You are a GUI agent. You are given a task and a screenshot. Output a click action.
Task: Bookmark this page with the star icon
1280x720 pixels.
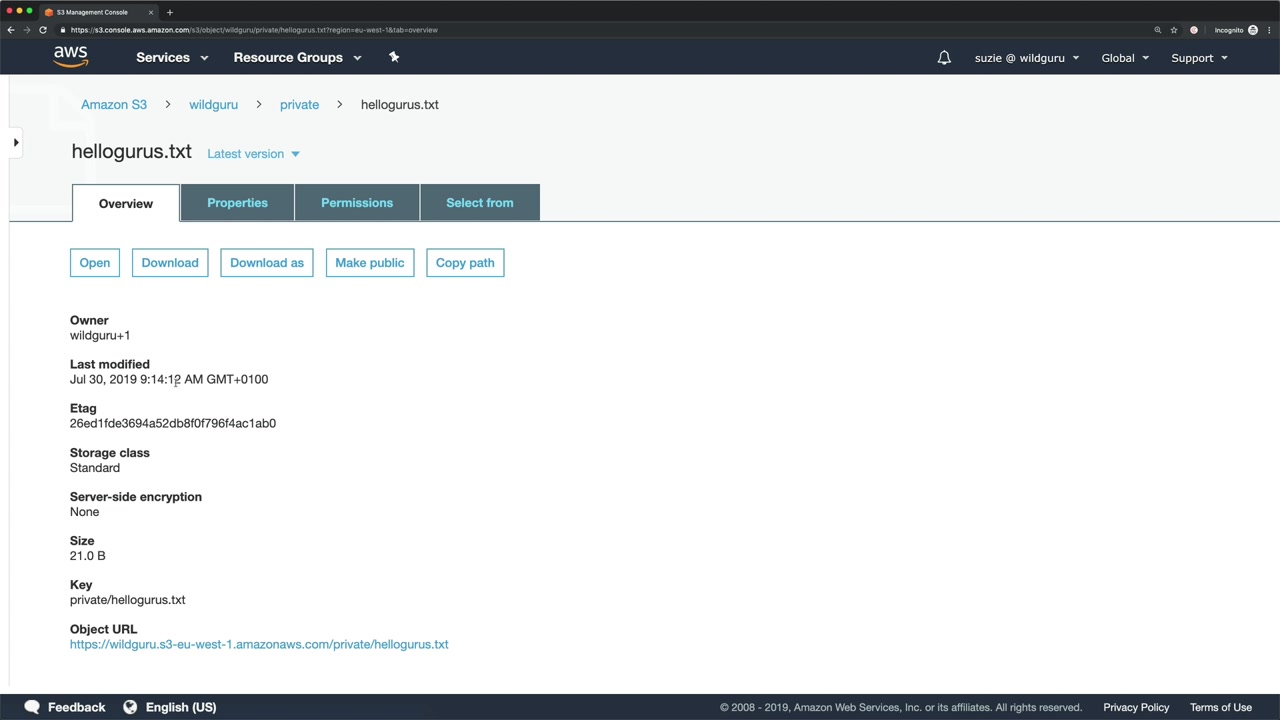pos(1174,30)
